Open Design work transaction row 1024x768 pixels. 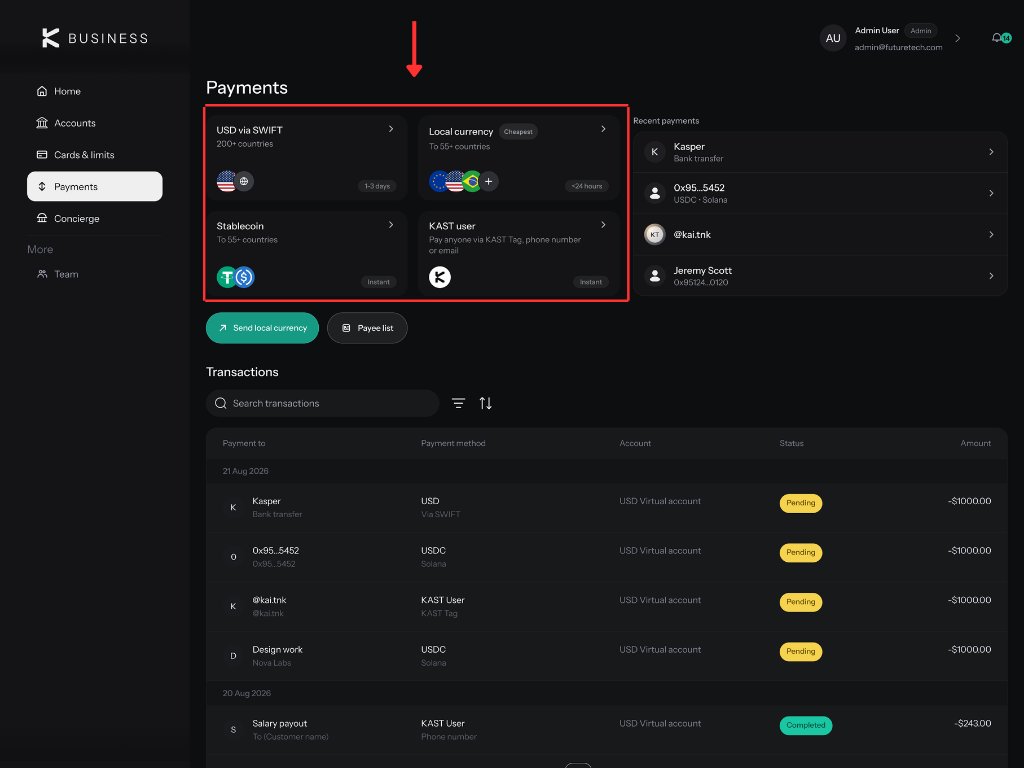point(607,656)
